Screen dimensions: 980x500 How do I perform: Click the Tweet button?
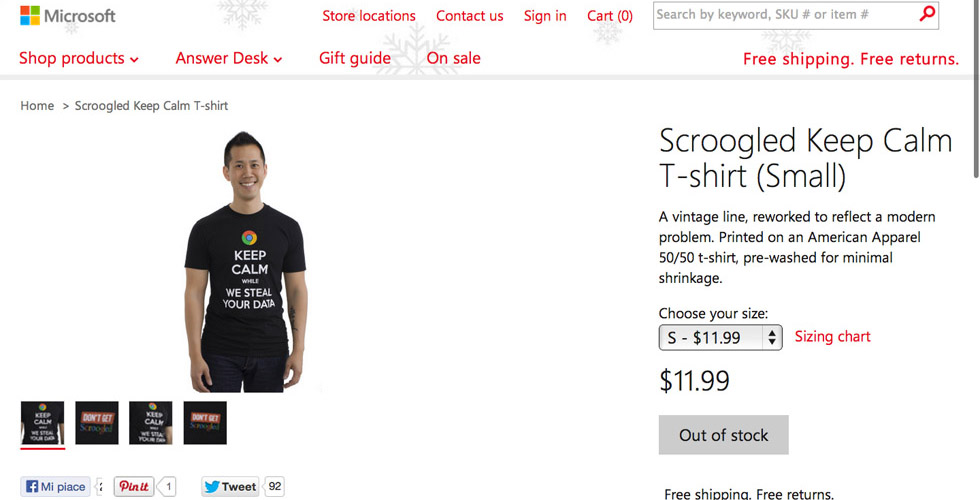pos(231,487)
